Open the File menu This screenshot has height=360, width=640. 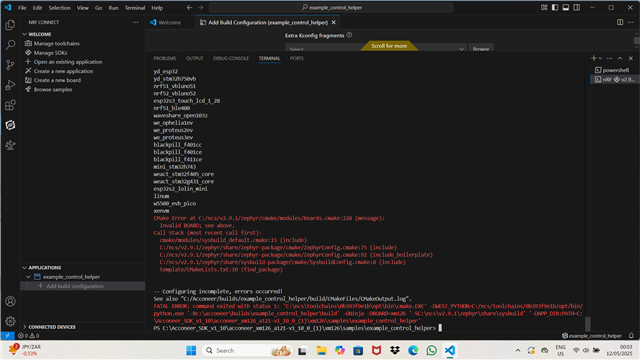click(x=22, y=8)
